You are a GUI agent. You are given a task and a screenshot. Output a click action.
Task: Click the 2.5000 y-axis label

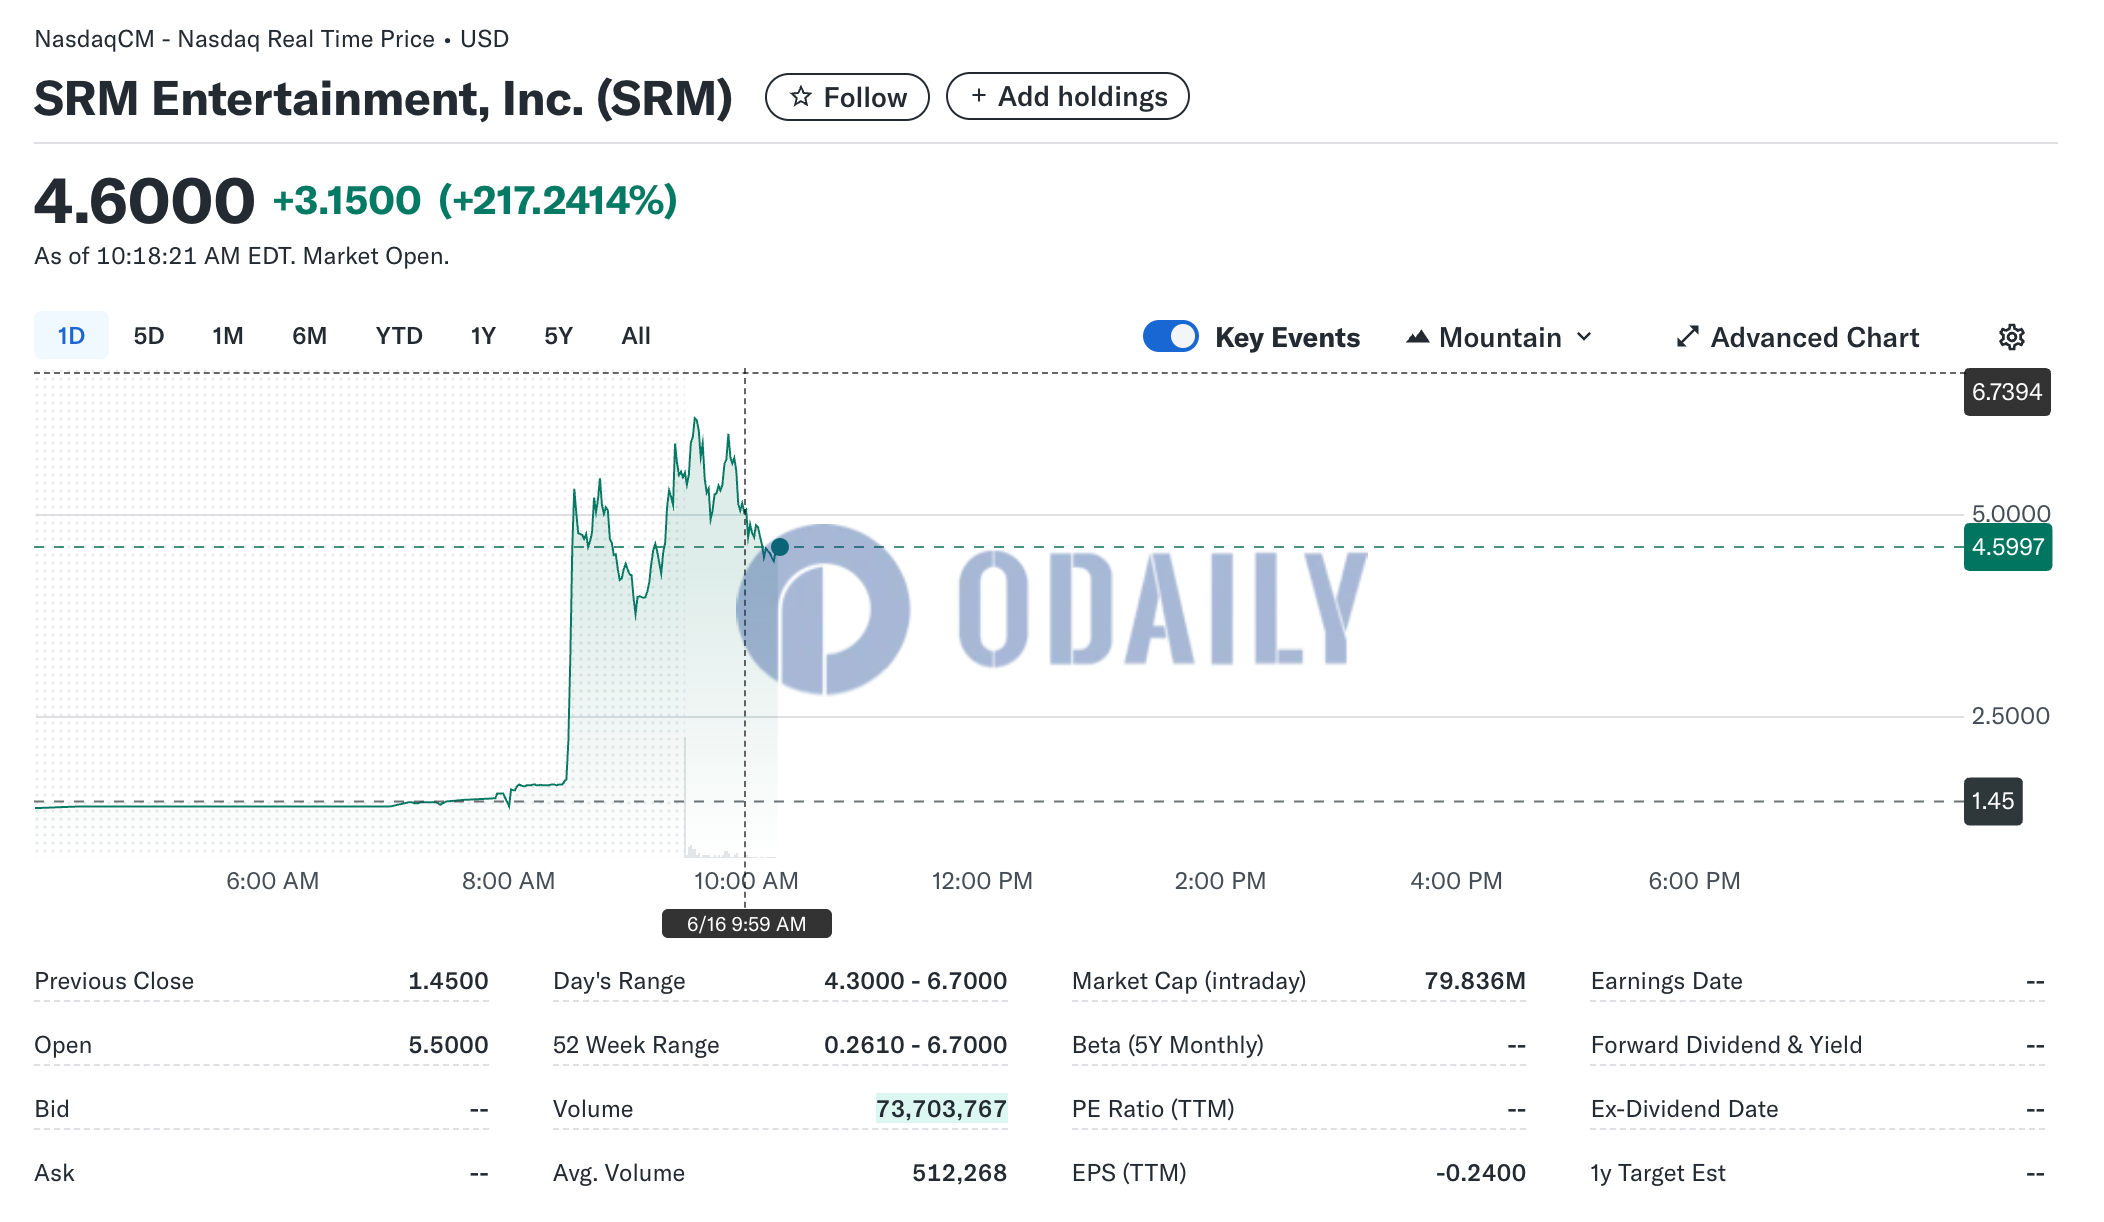[2010, 716]
